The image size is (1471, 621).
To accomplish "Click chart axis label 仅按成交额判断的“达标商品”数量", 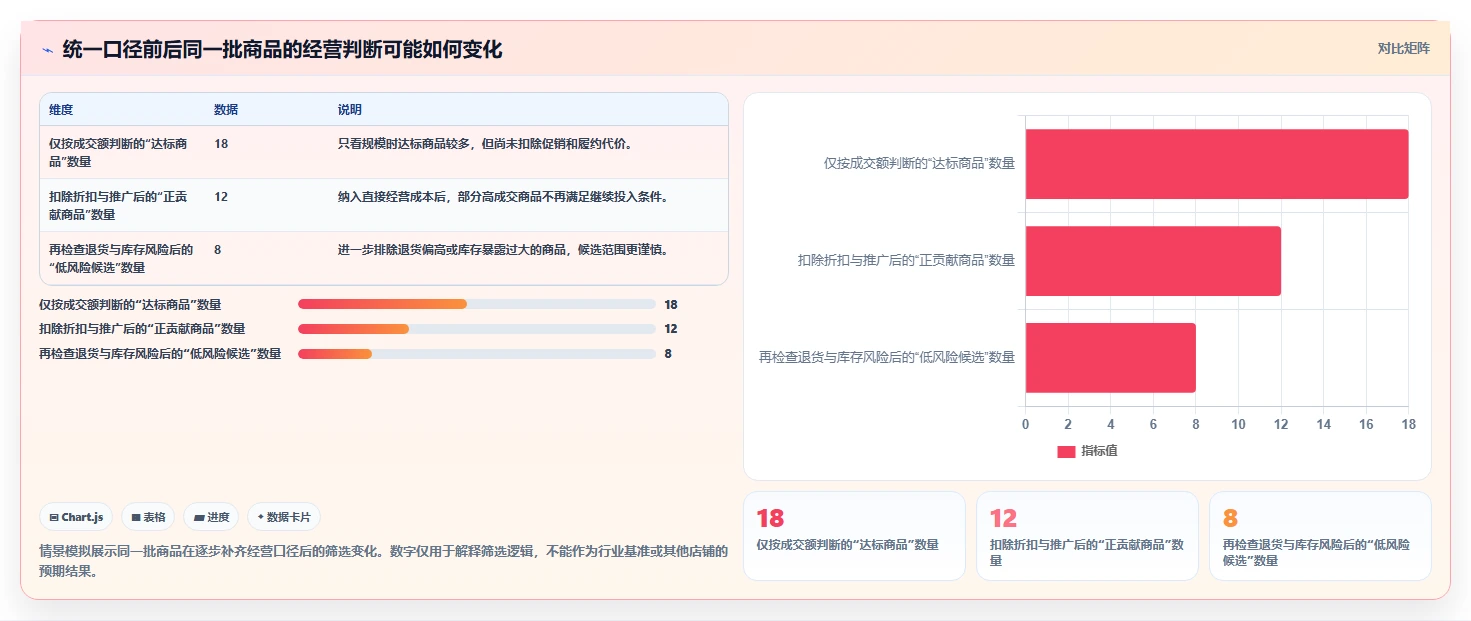I will coord(919,164).
